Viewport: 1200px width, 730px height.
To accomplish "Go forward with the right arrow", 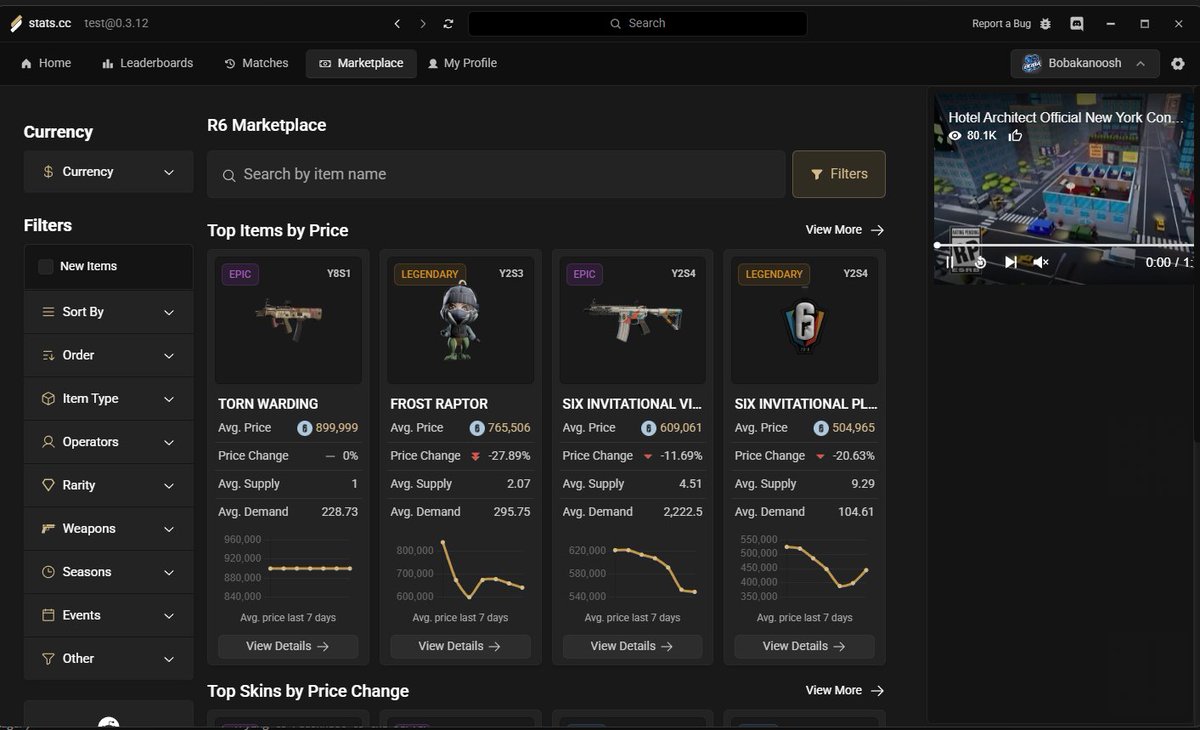I will pyautogui.click(x=423, y=23).
